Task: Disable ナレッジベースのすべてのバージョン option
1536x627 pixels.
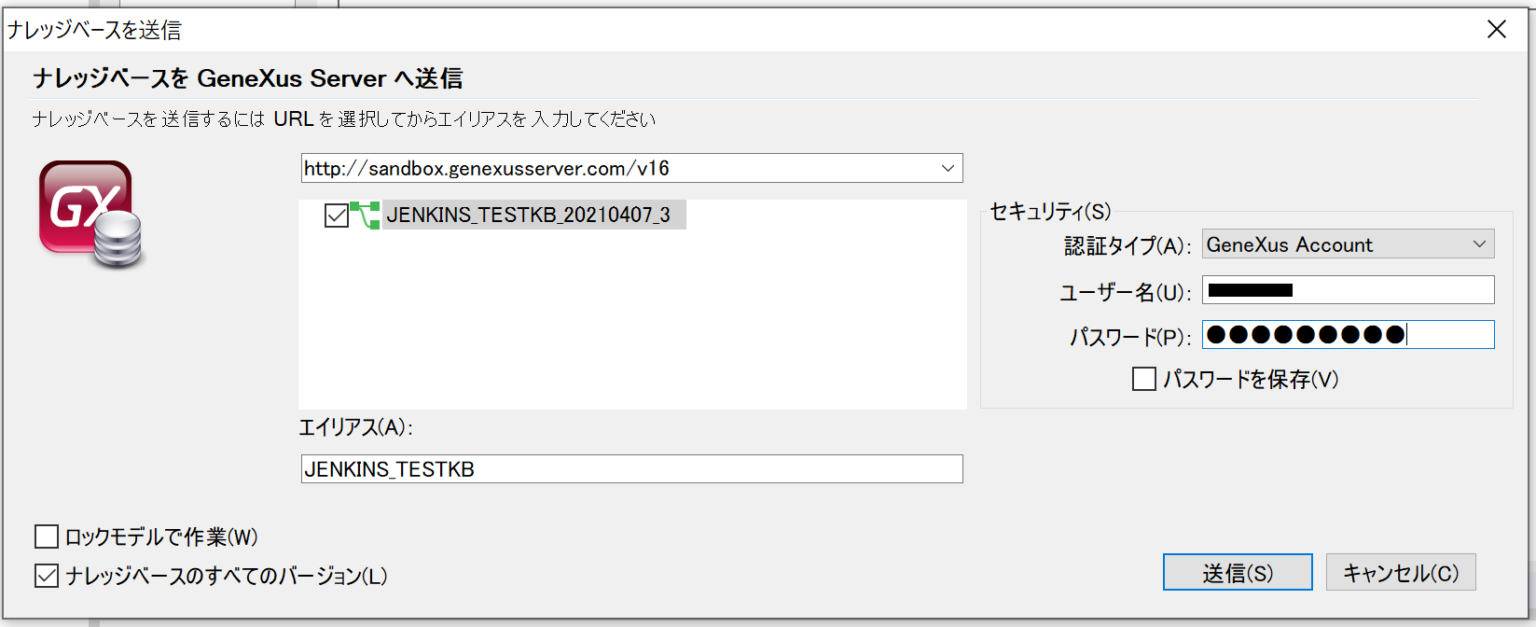Action: click(46, 575)
